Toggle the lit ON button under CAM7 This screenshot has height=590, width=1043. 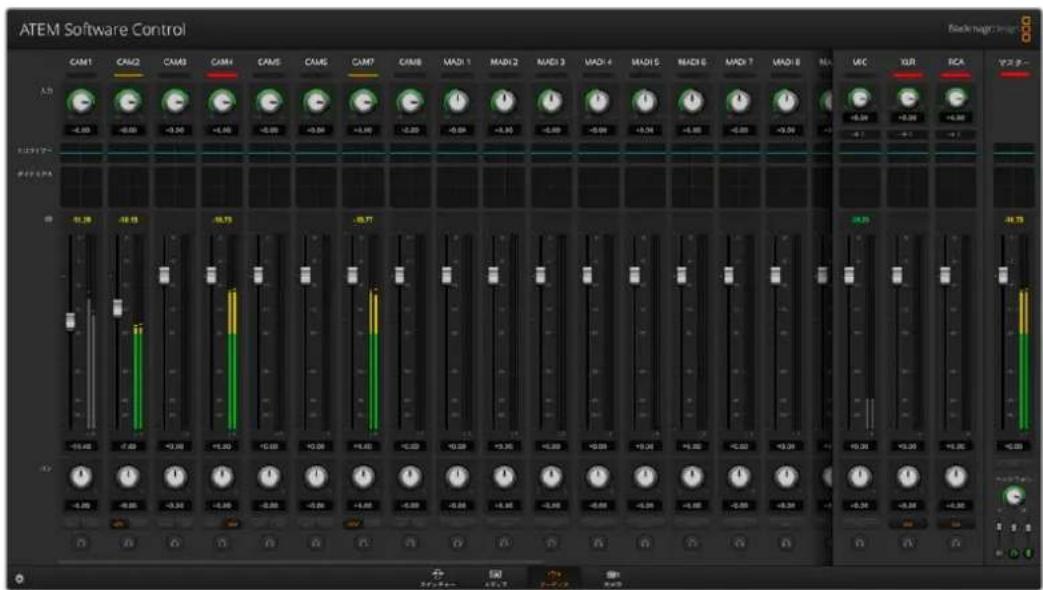[354, 524]
